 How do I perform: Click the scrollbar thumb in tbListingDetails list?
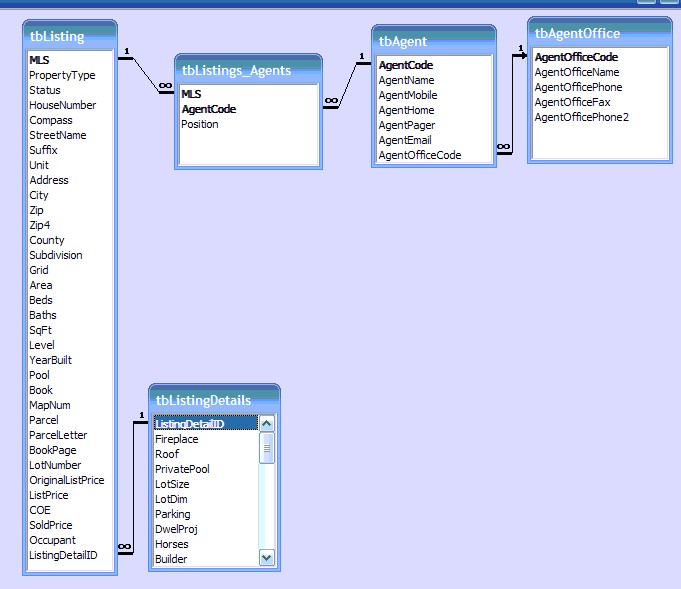[x=267, y=448]
